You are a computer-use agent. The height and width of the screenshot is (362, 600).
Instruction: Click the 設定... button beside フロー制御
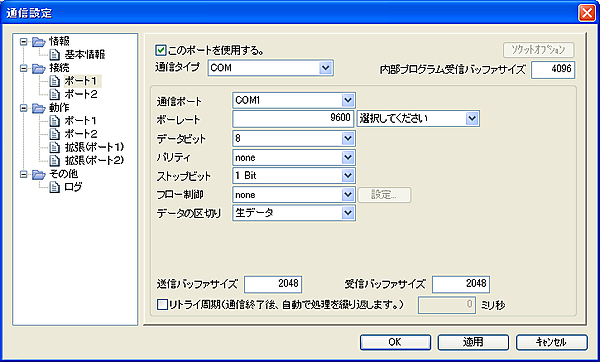point(384,195)
